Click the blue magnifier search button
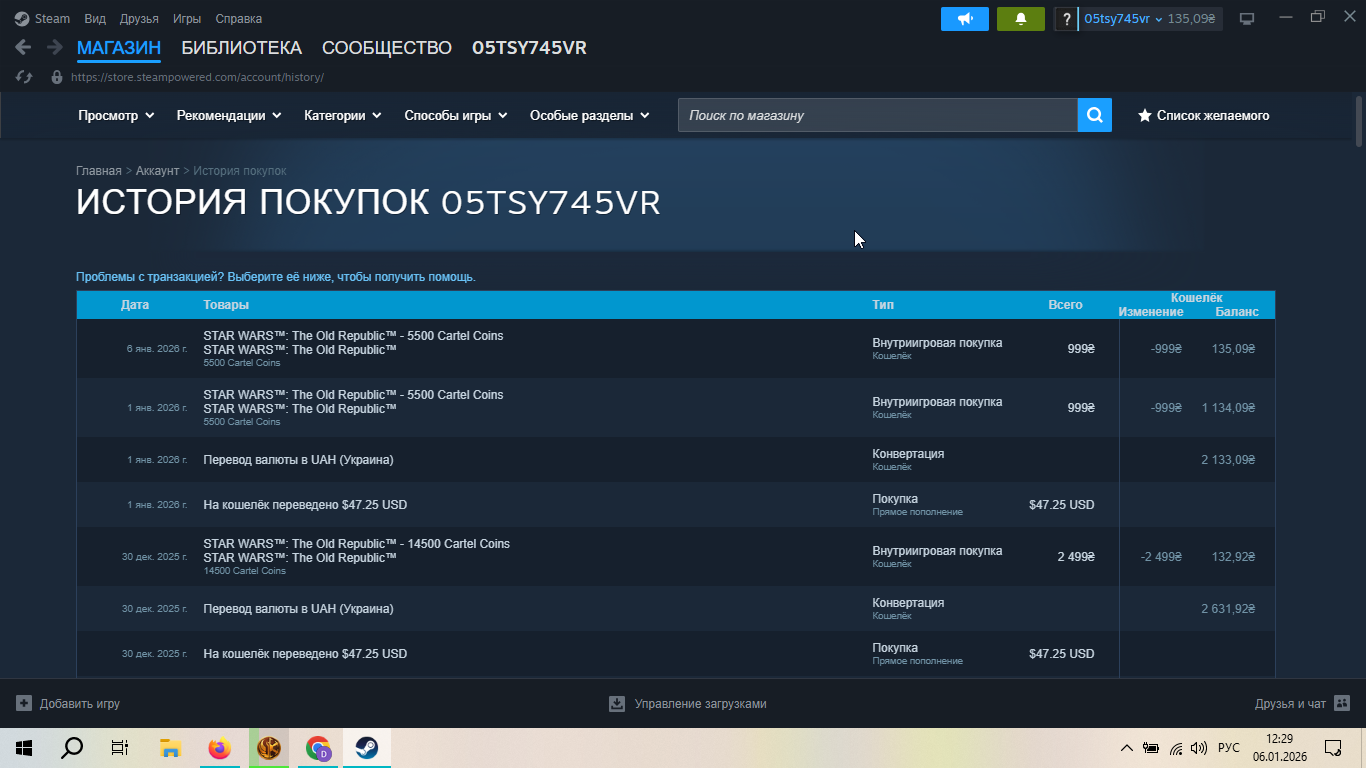Screen dimensions: 1366x768 pos(1095,115)
